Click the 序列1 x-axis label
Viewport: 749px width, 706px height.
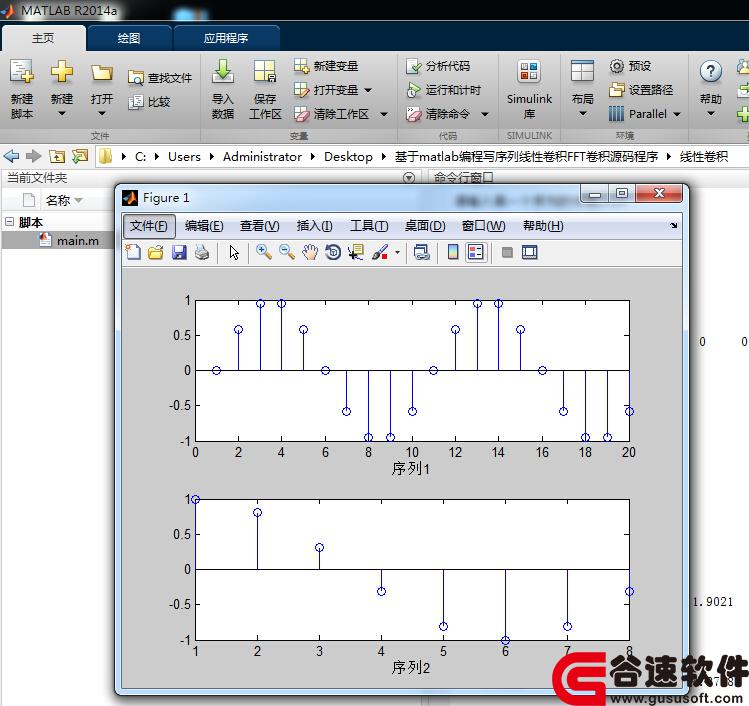pyautogui.click(x=410, y=469)
